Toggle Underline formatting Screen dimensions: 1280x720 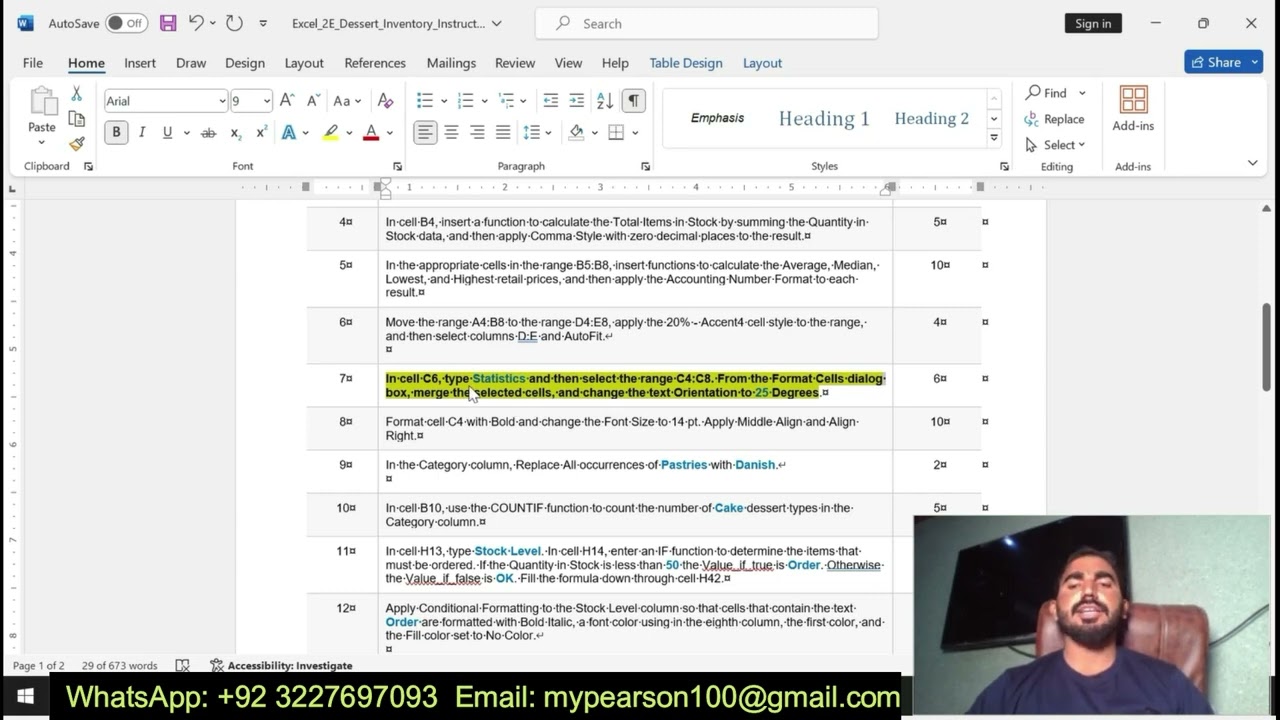[167, 133]
